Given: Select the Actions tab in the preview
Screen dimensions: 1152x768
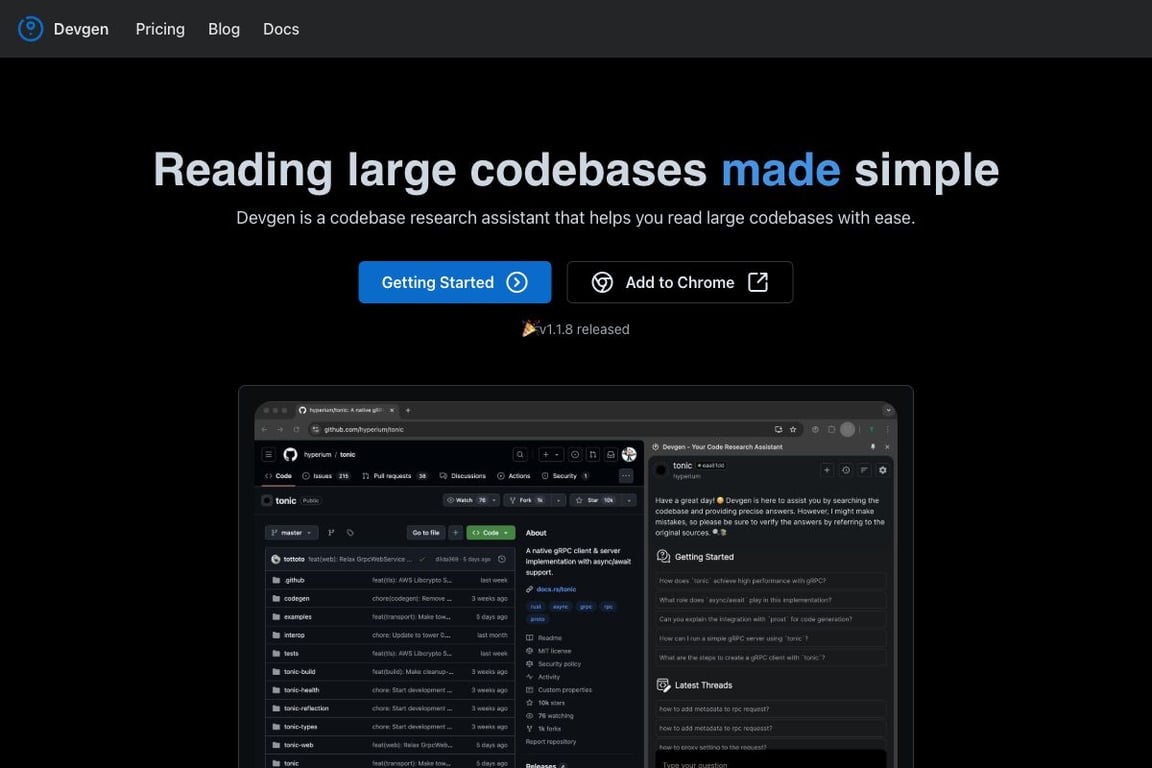Looking at the screenshot, I should pyautogui.click(x=514, y=475).
